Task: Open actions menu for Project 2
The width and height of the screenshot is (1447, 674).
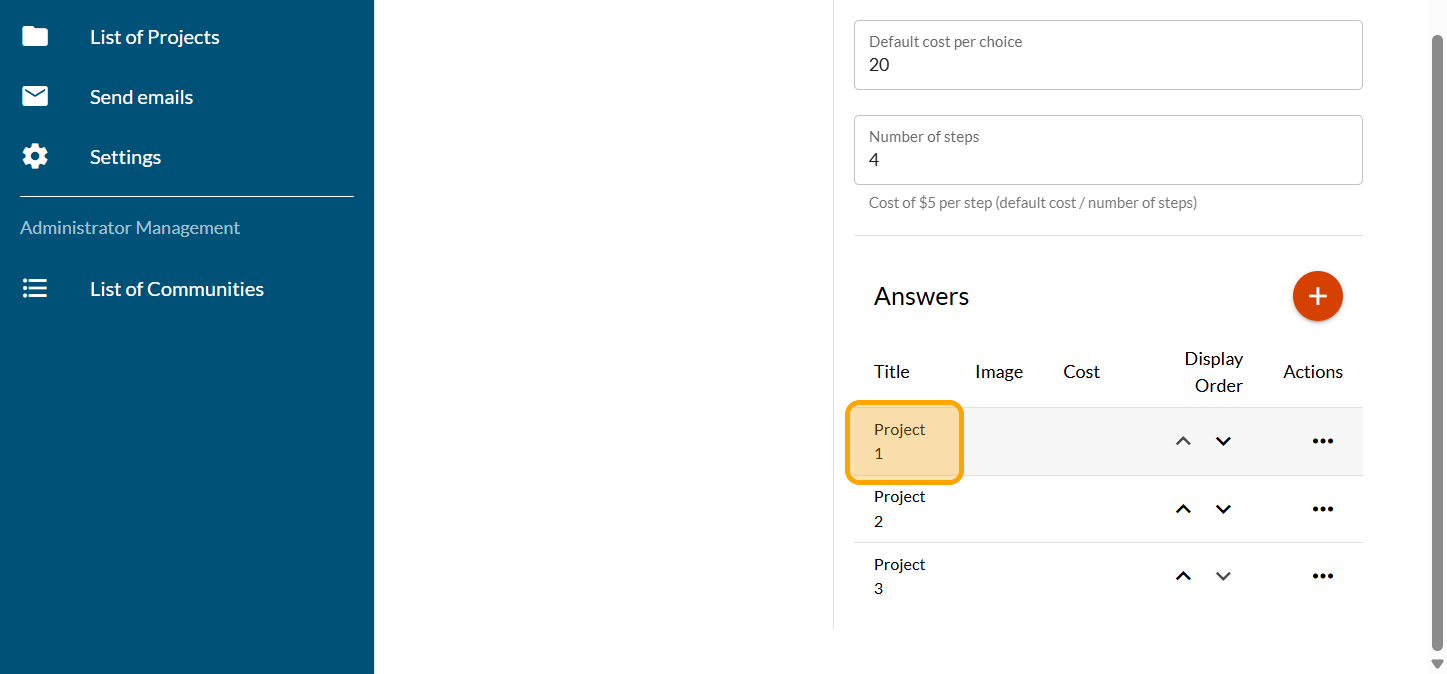Action: pyautogui.click(x=1322, y=509)
